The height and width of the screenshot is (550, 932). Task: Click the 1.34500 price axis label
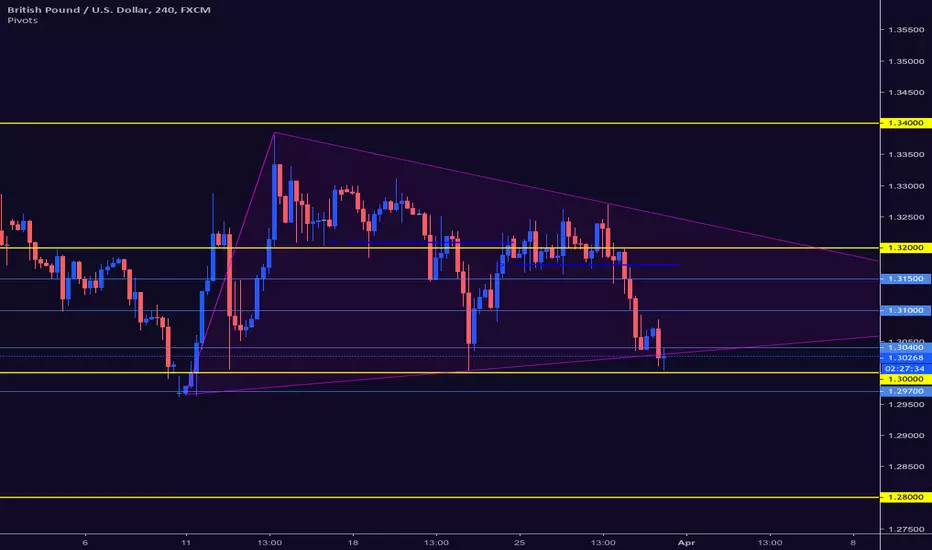coord(906,92)
